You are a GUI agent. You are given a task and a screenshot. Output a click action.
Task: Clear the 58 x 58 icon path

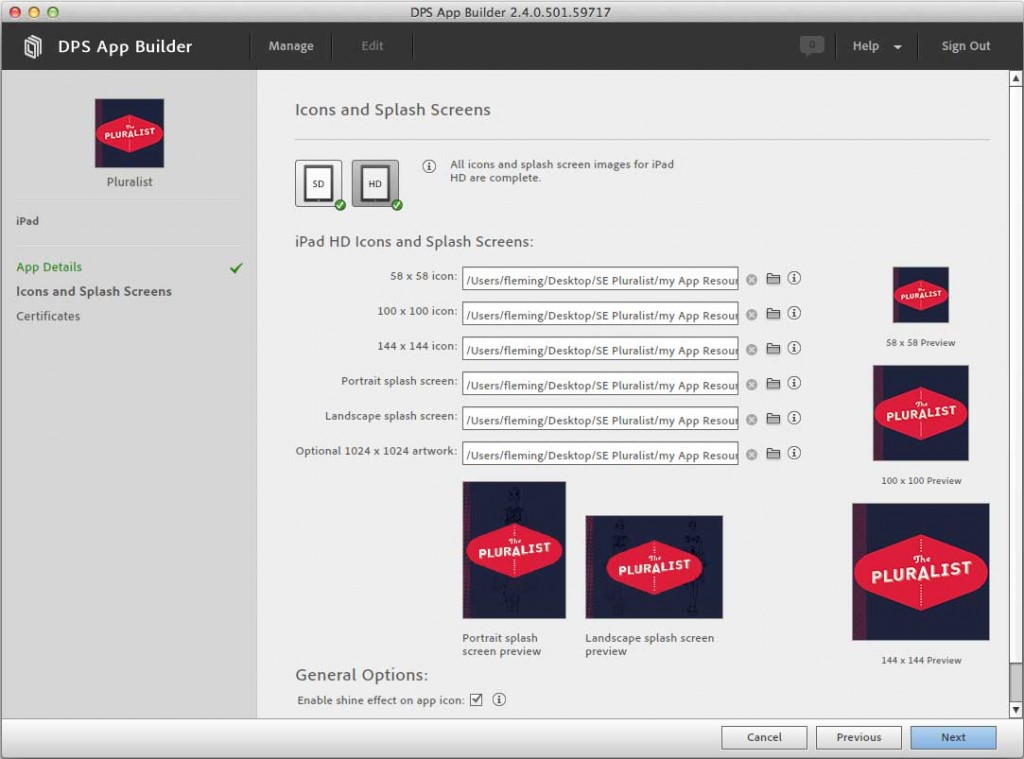(752, 280)
